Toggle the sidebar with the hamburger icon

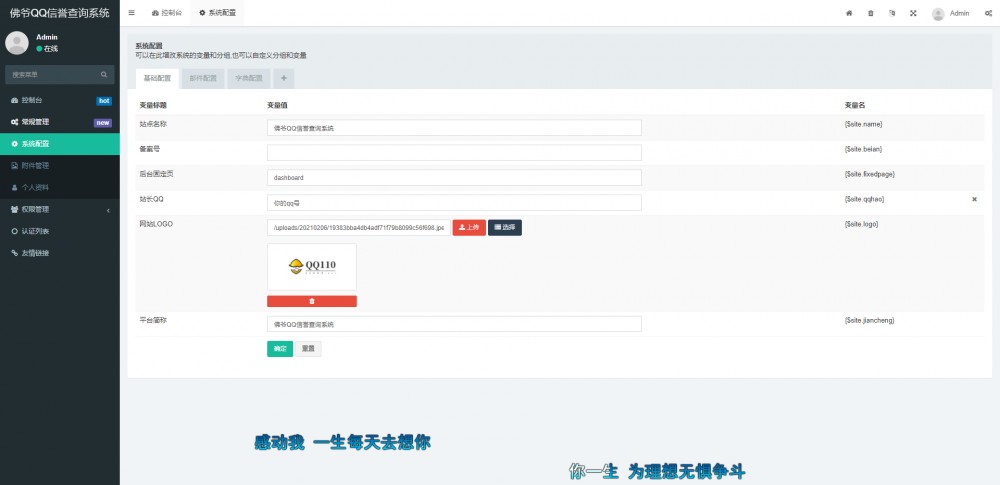click(132, 13)
